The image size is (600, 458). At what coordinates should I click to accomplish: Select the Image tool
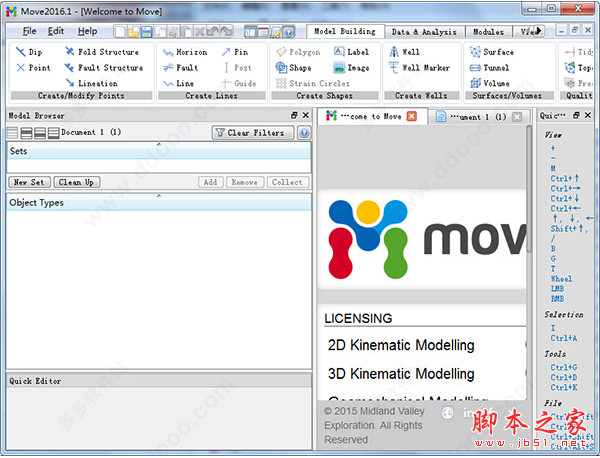coord(351,68)
